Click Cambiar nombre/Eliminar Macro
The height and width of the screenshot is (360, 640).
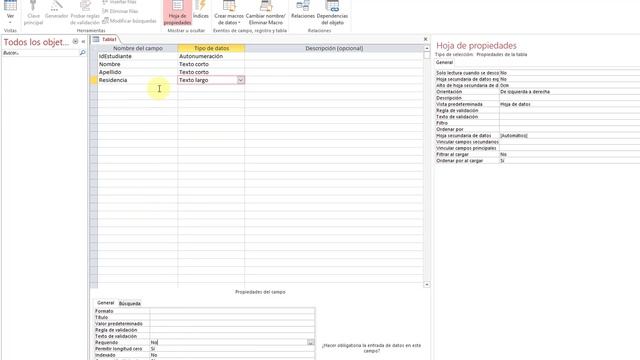tap(266, 13)
